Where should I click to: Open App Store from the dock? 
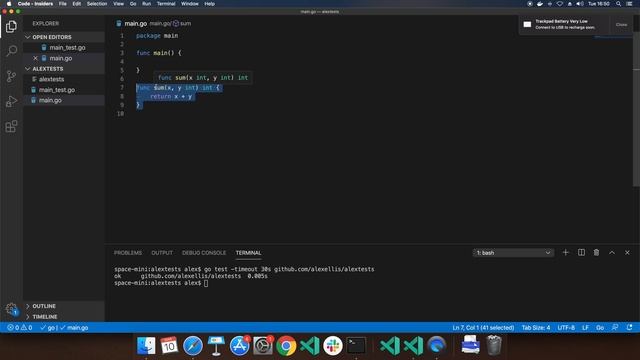coord(240,346)
